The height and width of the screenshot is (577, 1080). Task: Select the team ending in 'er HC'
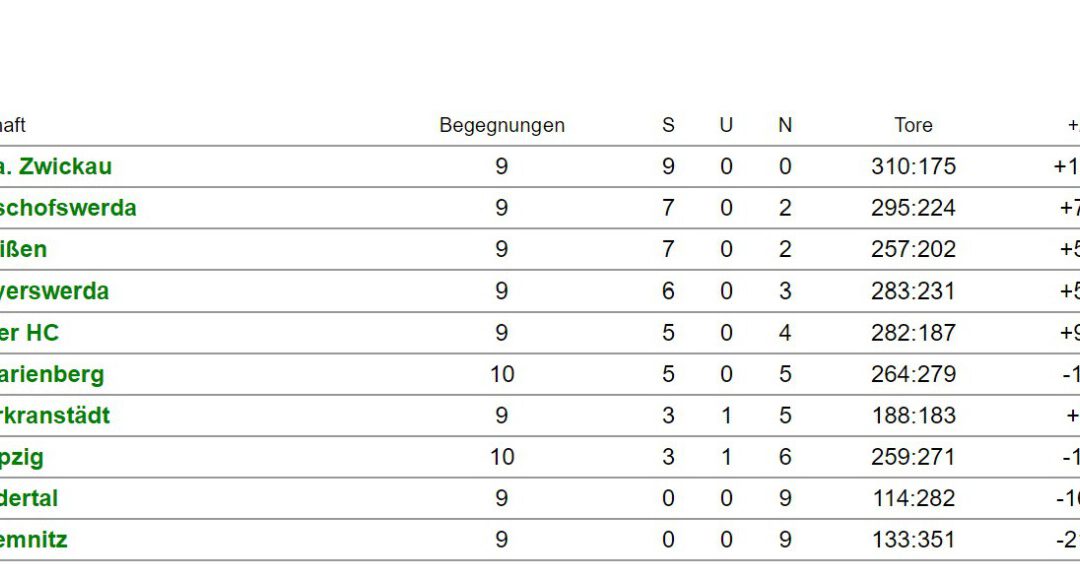tap(30, 333)
